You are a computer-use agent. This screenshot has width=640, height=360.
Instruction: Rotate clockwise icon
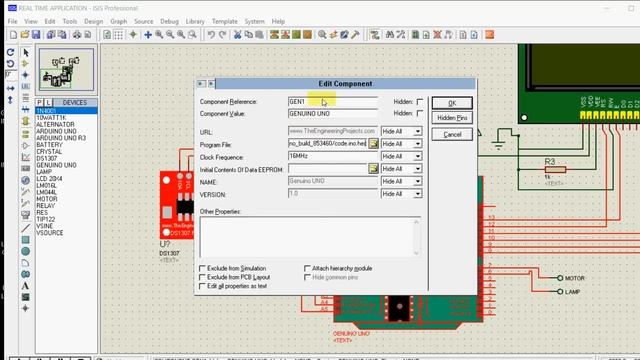11,52
